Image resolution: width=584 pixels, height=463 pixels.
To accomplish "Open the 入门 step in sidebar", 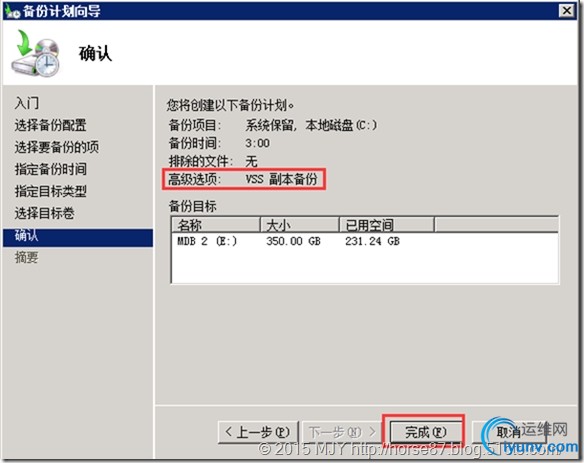I will click(26, 103).
